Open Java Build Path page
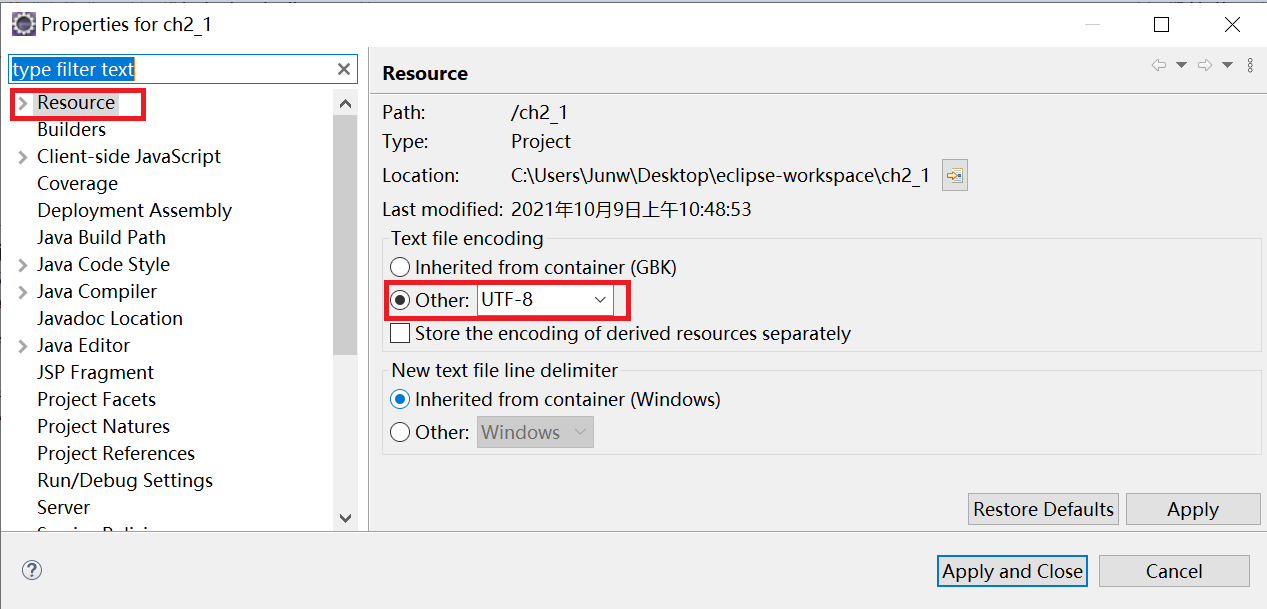 pos(101,237)
